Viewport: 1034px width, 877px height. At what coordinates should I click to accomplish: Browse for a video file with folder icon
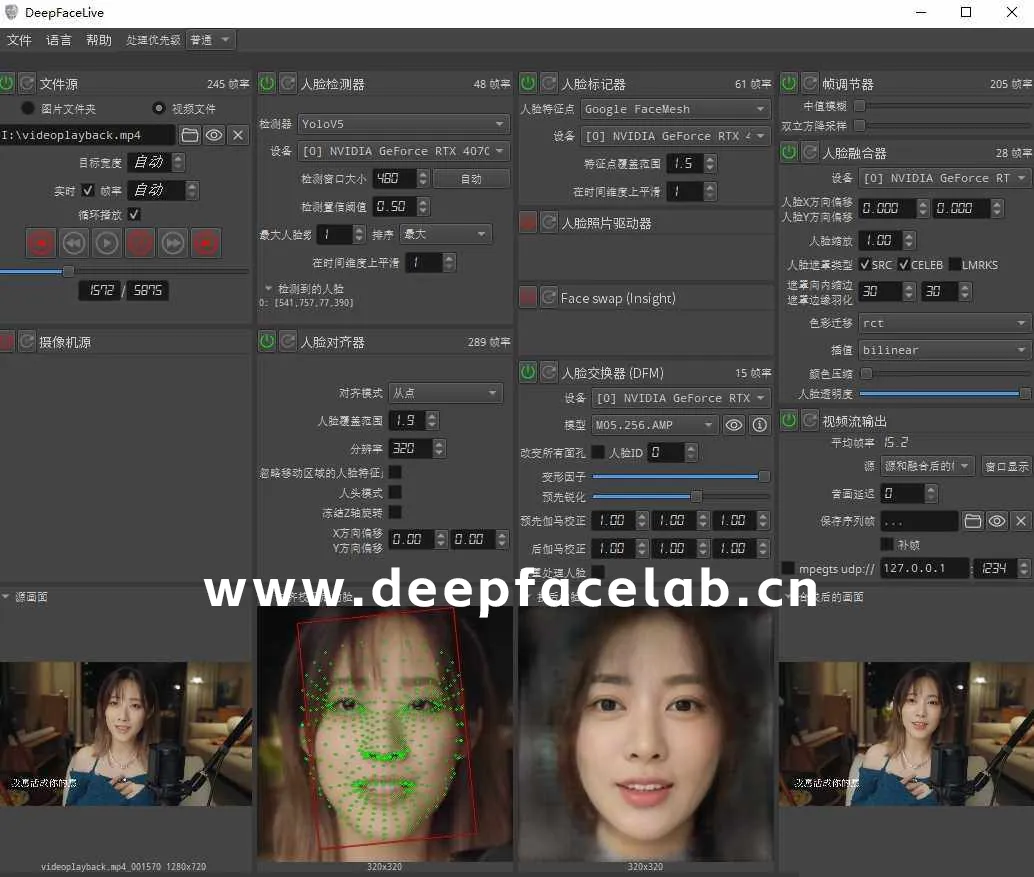click(190, 135)
